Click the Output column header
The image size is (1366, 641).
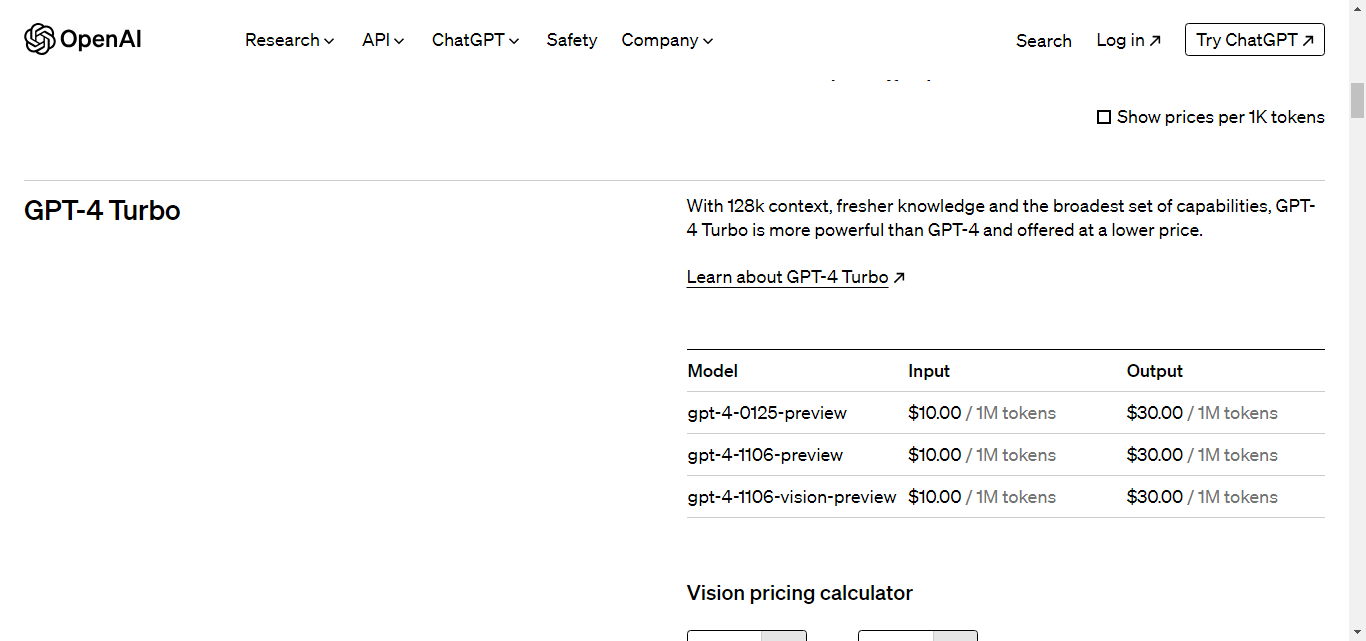pos(1154,371)
